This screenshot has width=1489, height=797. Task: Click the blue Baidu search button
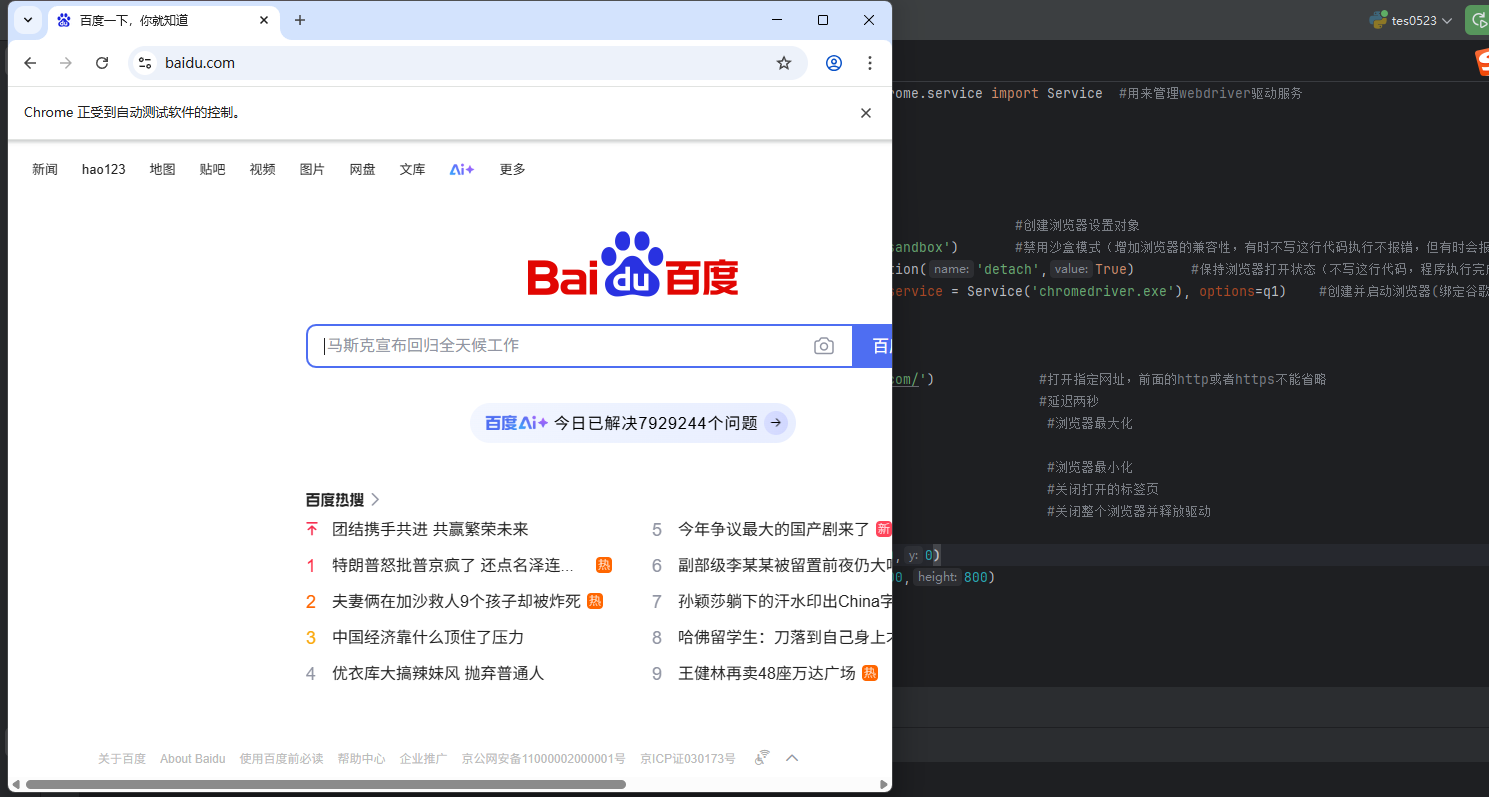[x=872, y=346]
